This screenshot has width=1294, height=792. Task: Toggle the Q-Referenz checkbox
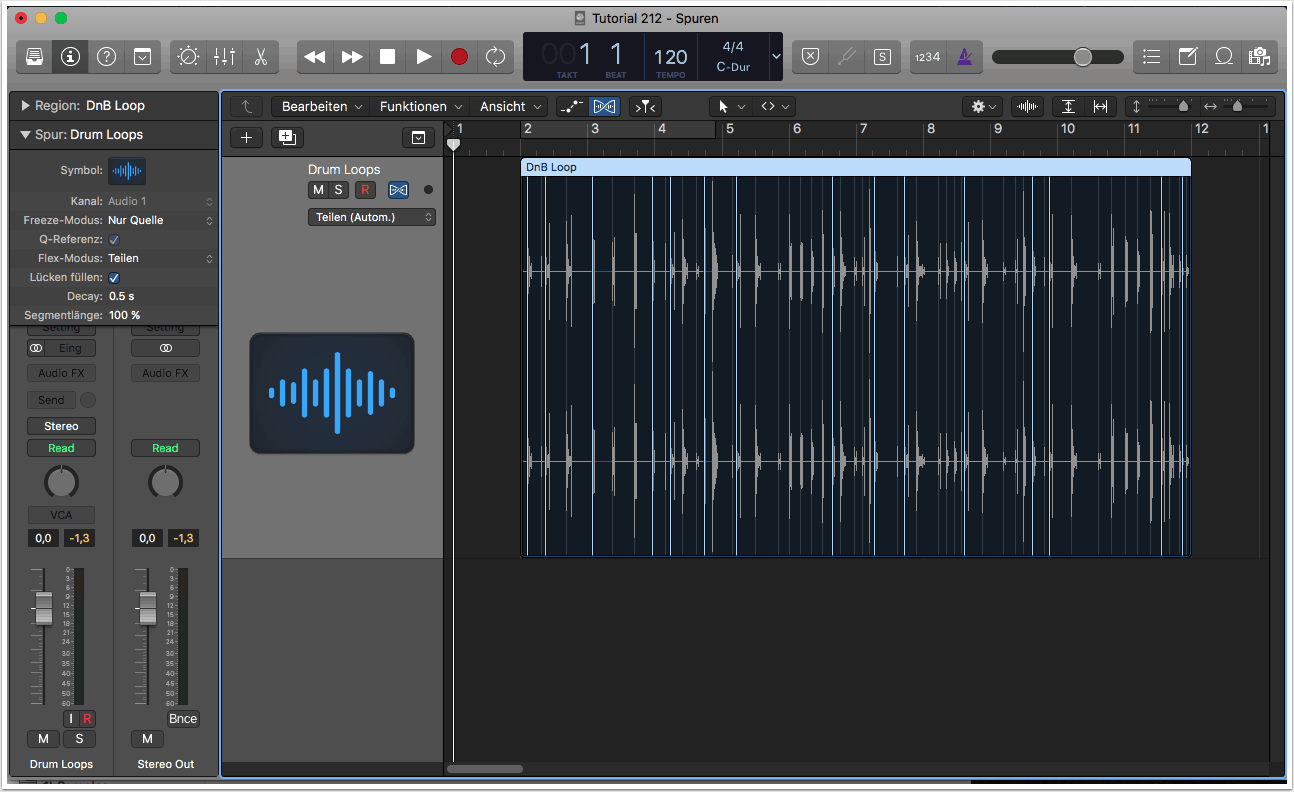[114, 239]
